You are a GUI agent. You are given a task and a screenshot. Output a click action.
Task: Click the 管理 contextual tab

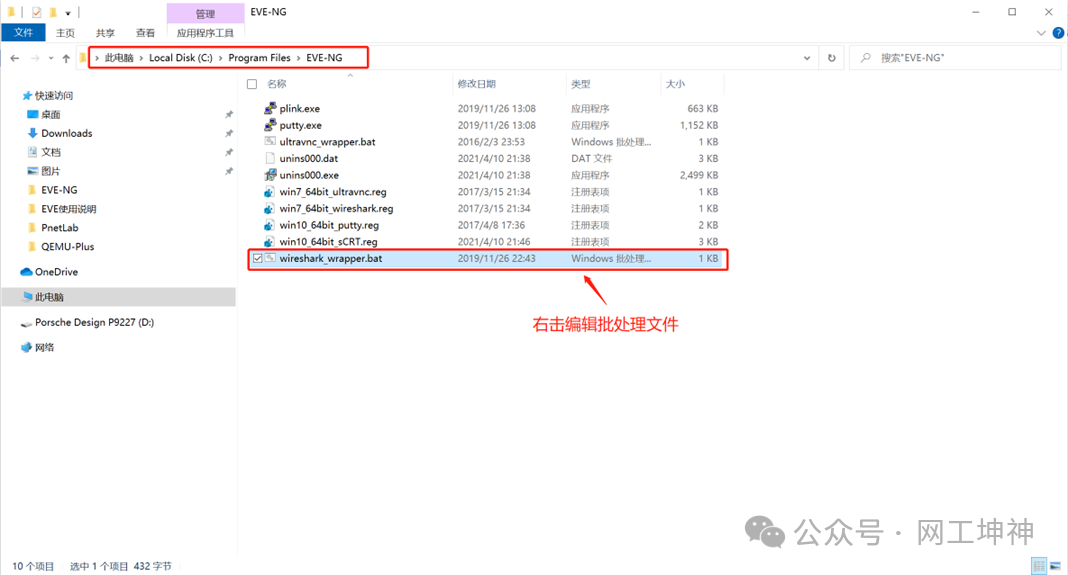click(205, 14)
